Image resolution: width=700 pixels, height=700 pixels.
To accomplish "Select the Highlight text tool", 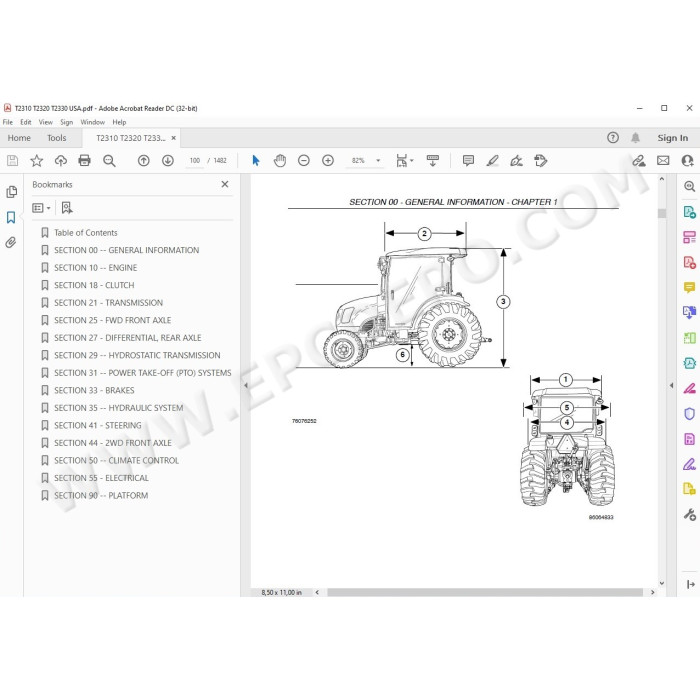I will pos(492,161).
